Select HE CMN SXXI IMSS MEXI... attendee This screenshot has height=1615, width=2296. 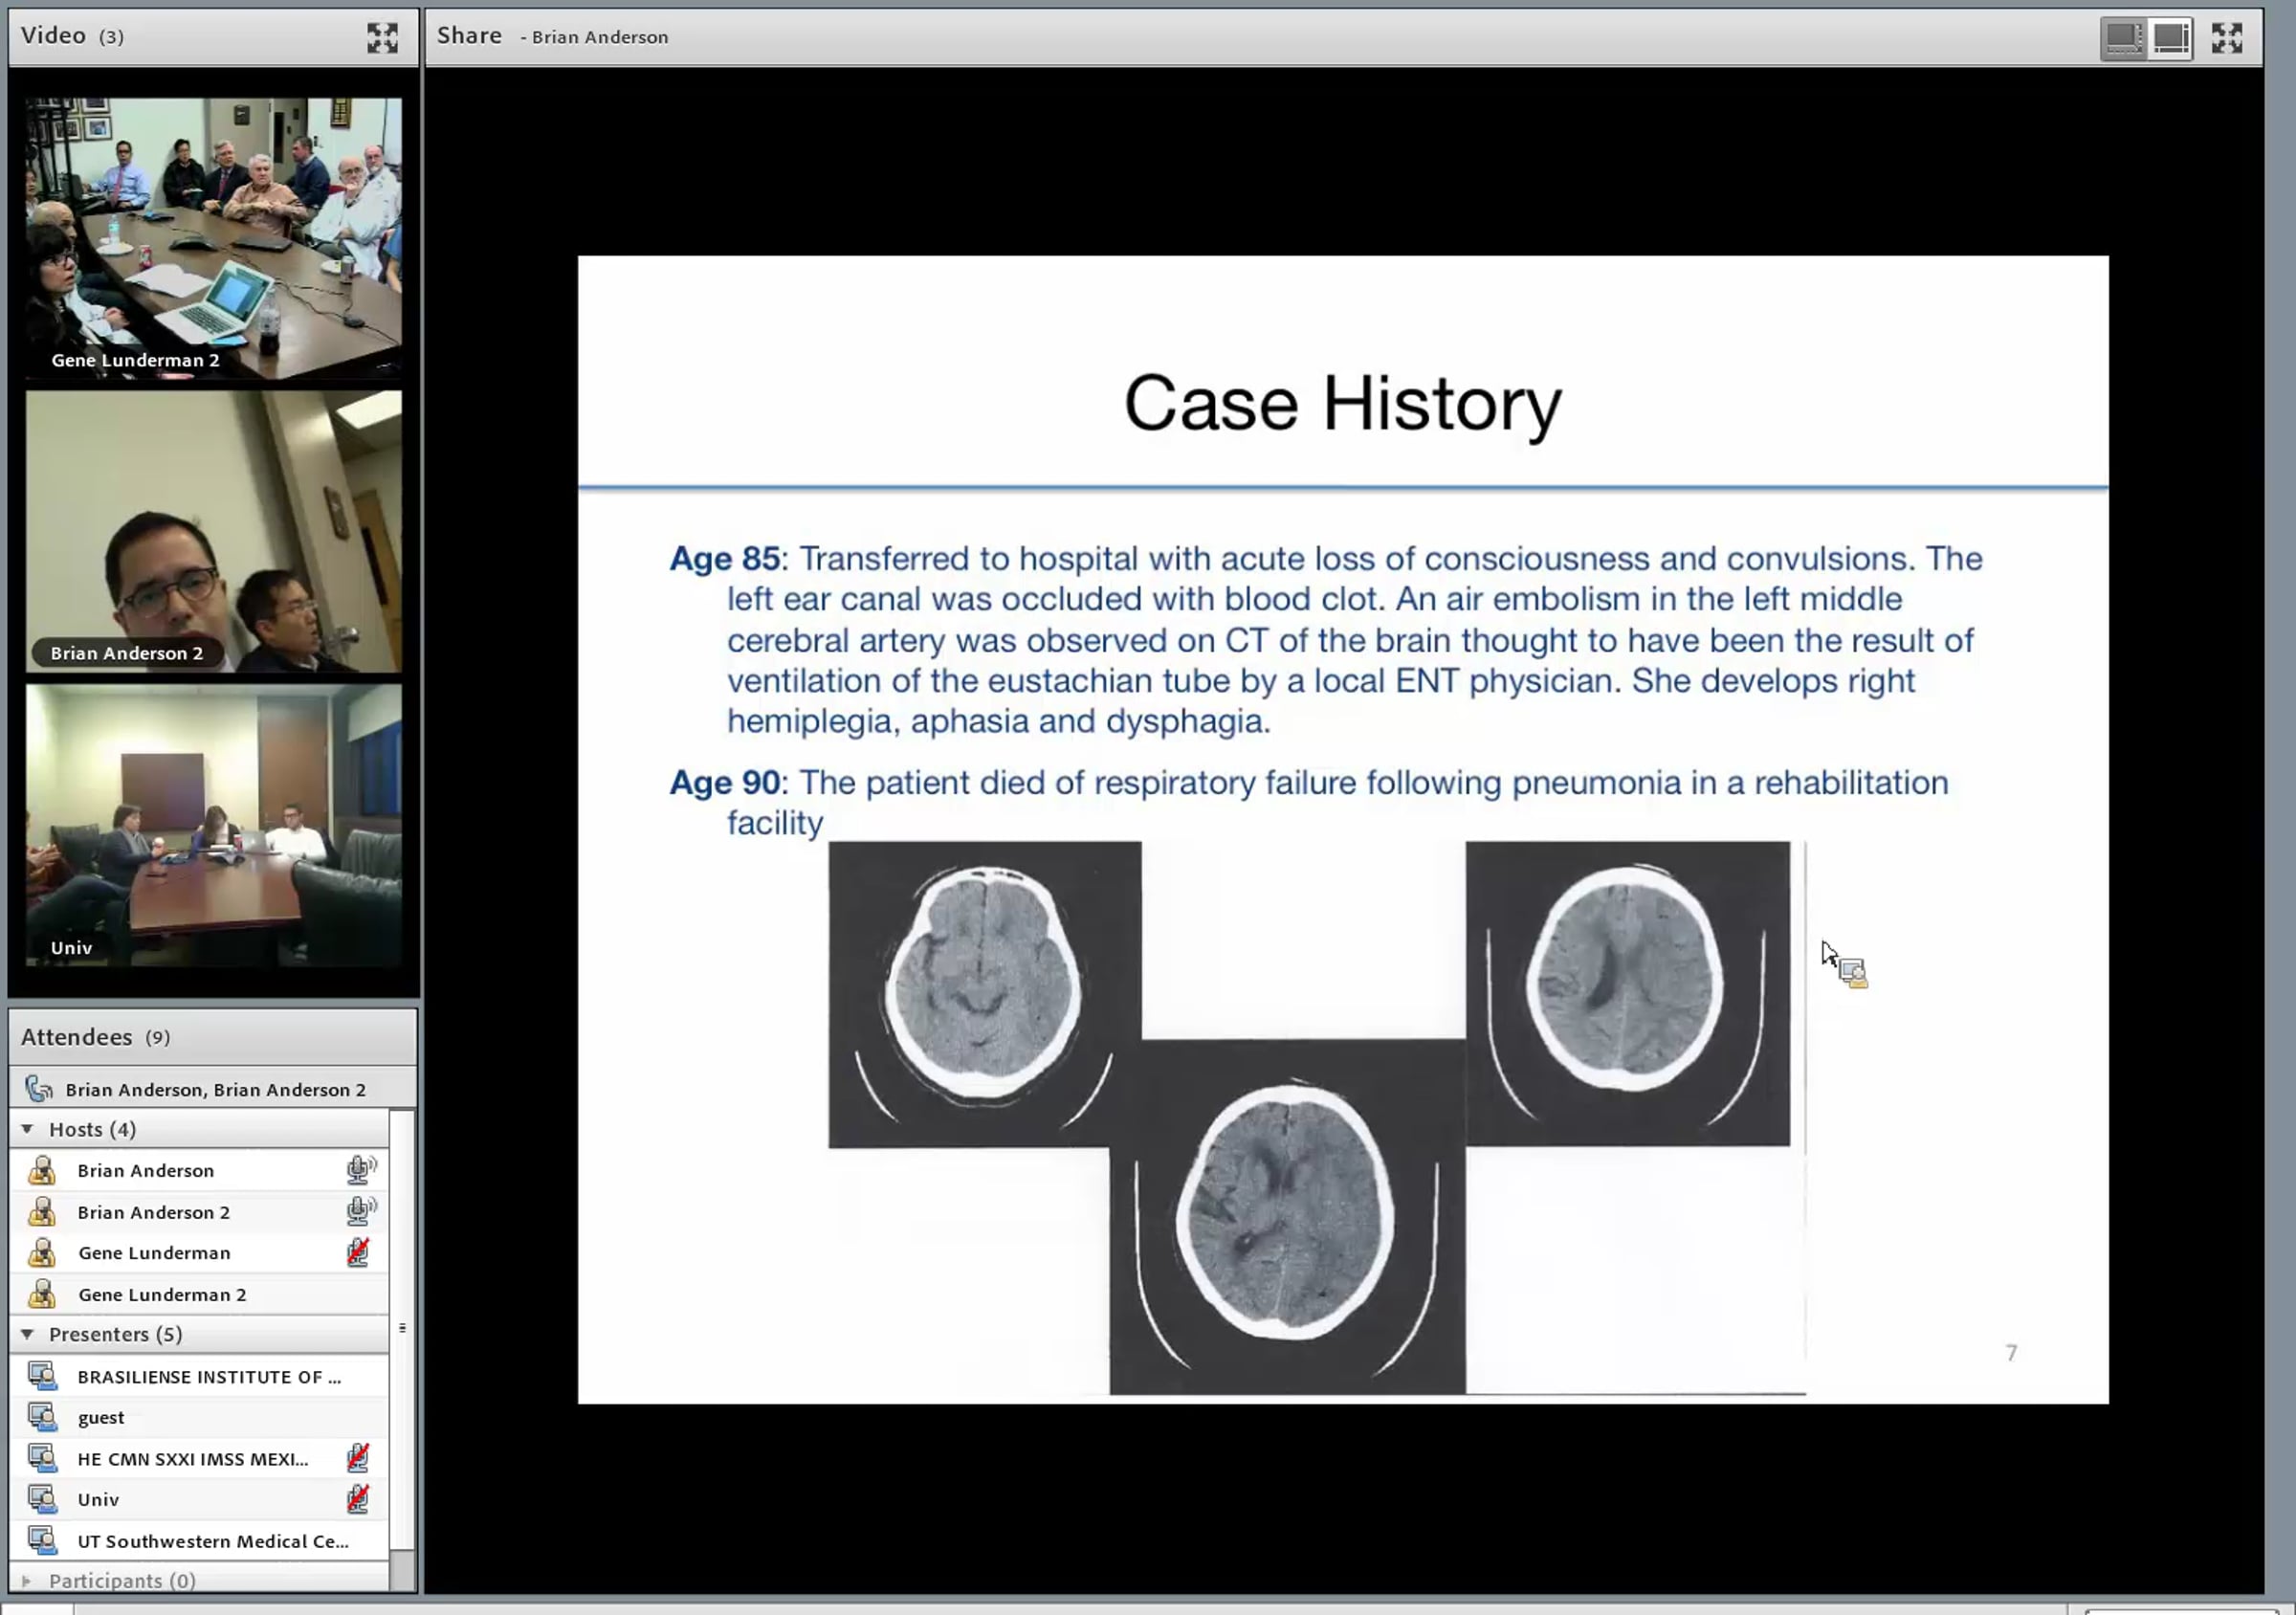click(x=199, y=1458)
